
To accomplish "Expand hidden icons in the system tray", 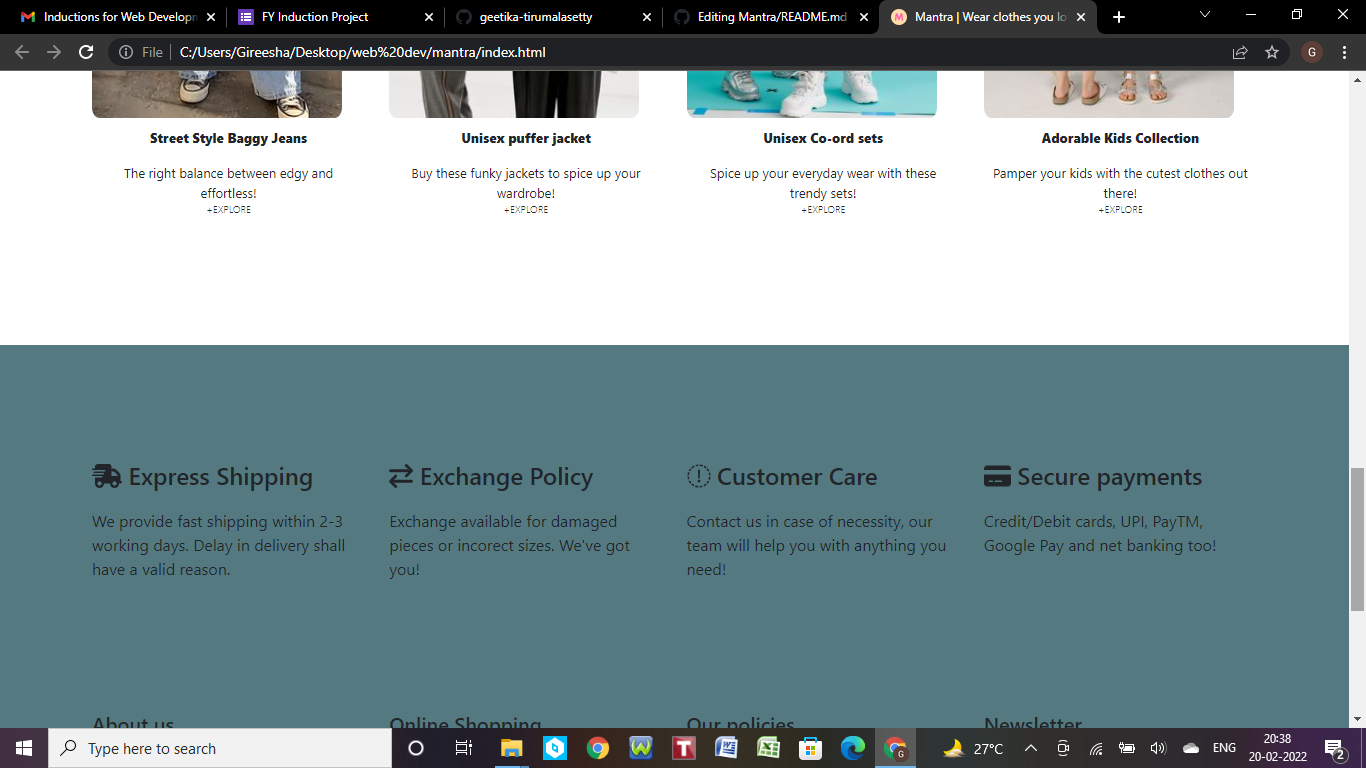I will [x=1030, y=748].
